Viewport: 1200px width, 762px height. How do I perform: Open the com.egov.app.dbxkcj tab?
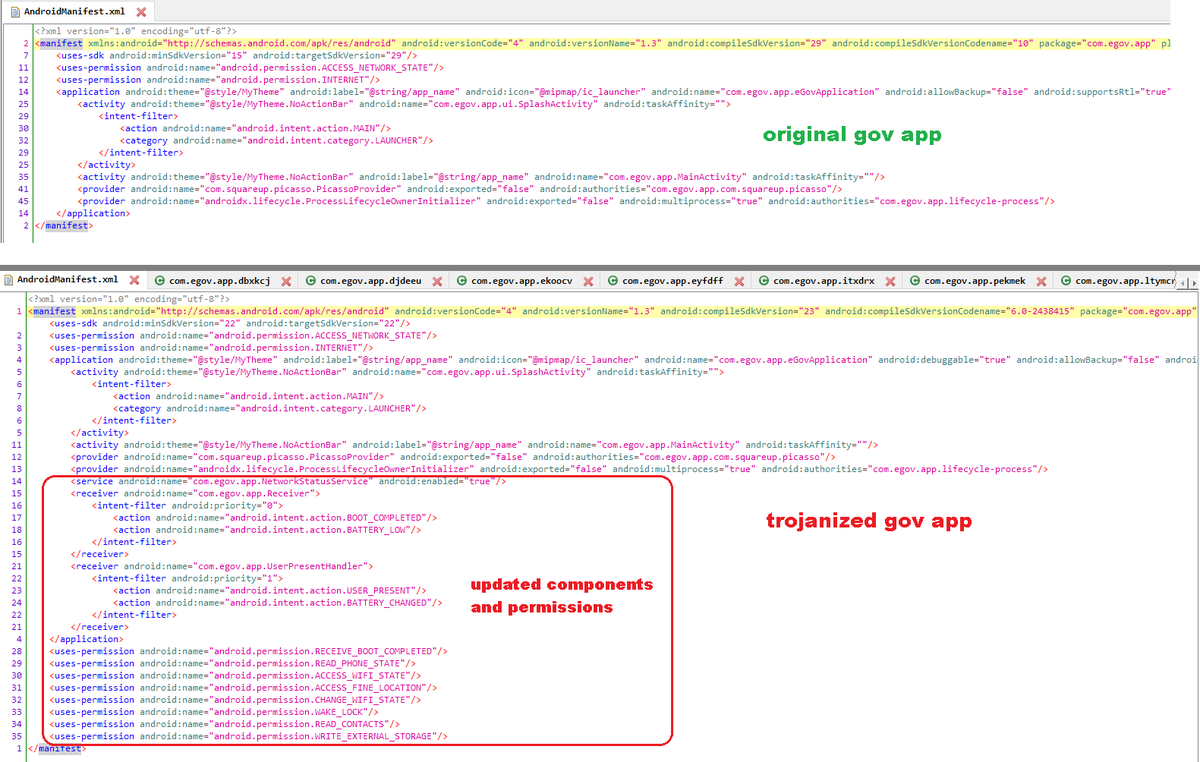coord(220,281)
